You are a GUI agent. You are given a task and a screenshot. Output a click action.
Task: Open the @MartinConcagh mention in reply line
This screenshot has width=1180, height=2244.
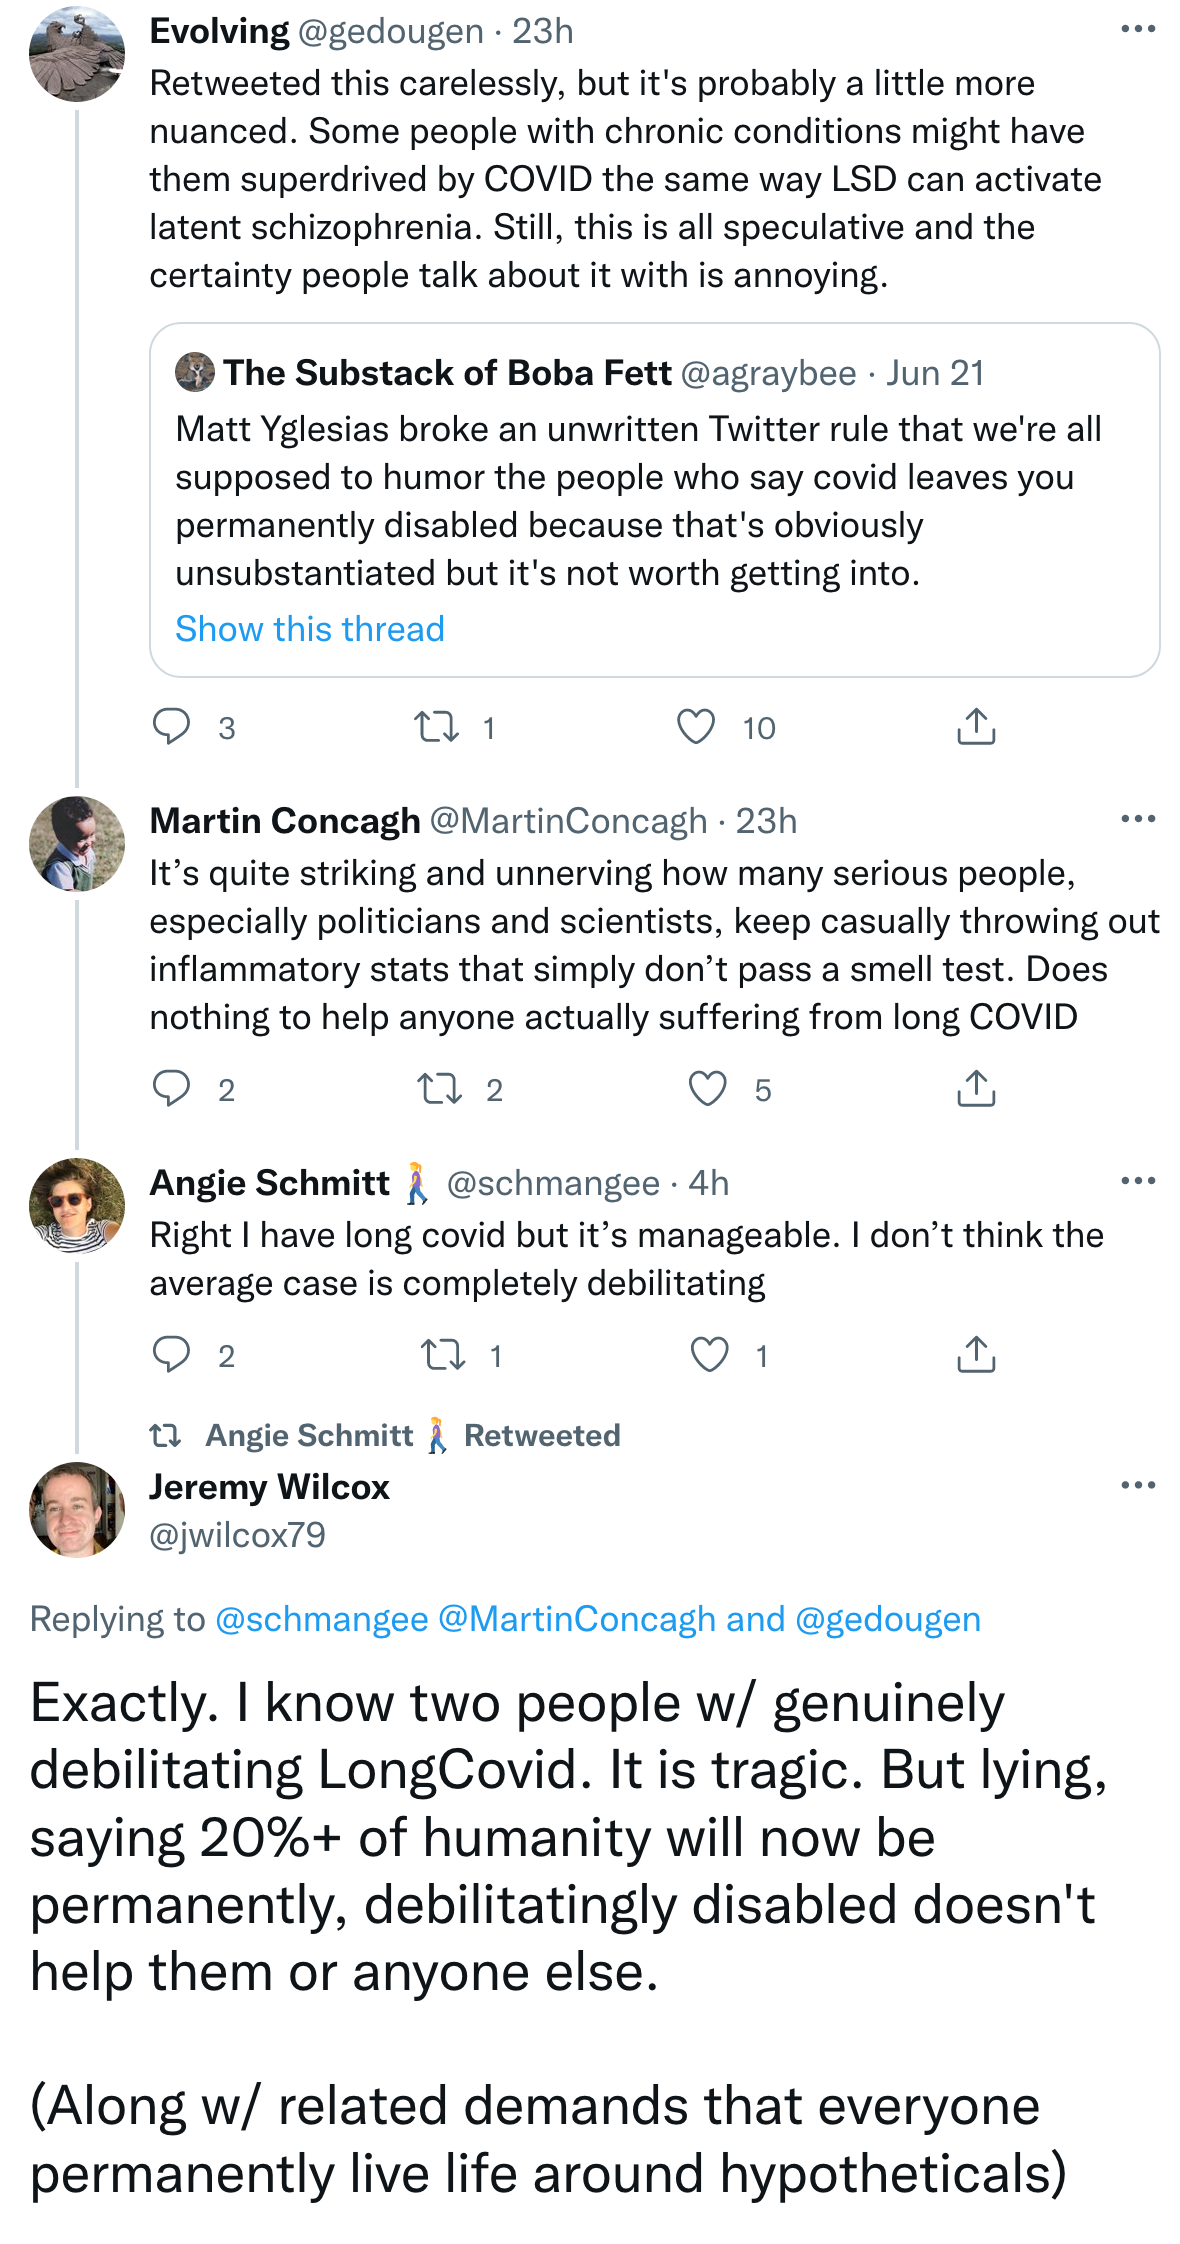pyautogui.click(x=577, y=1619)
